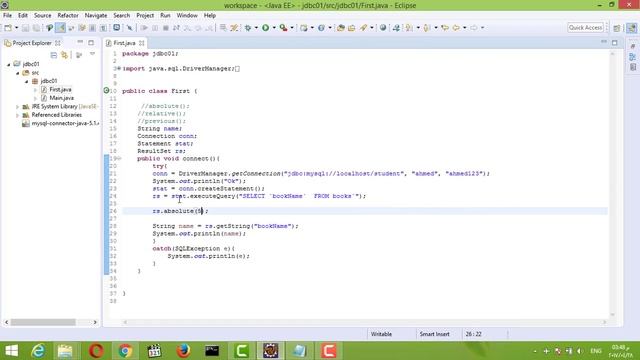640x360 pixels.
Task: Collapse the src folder node
Action: 18,73
